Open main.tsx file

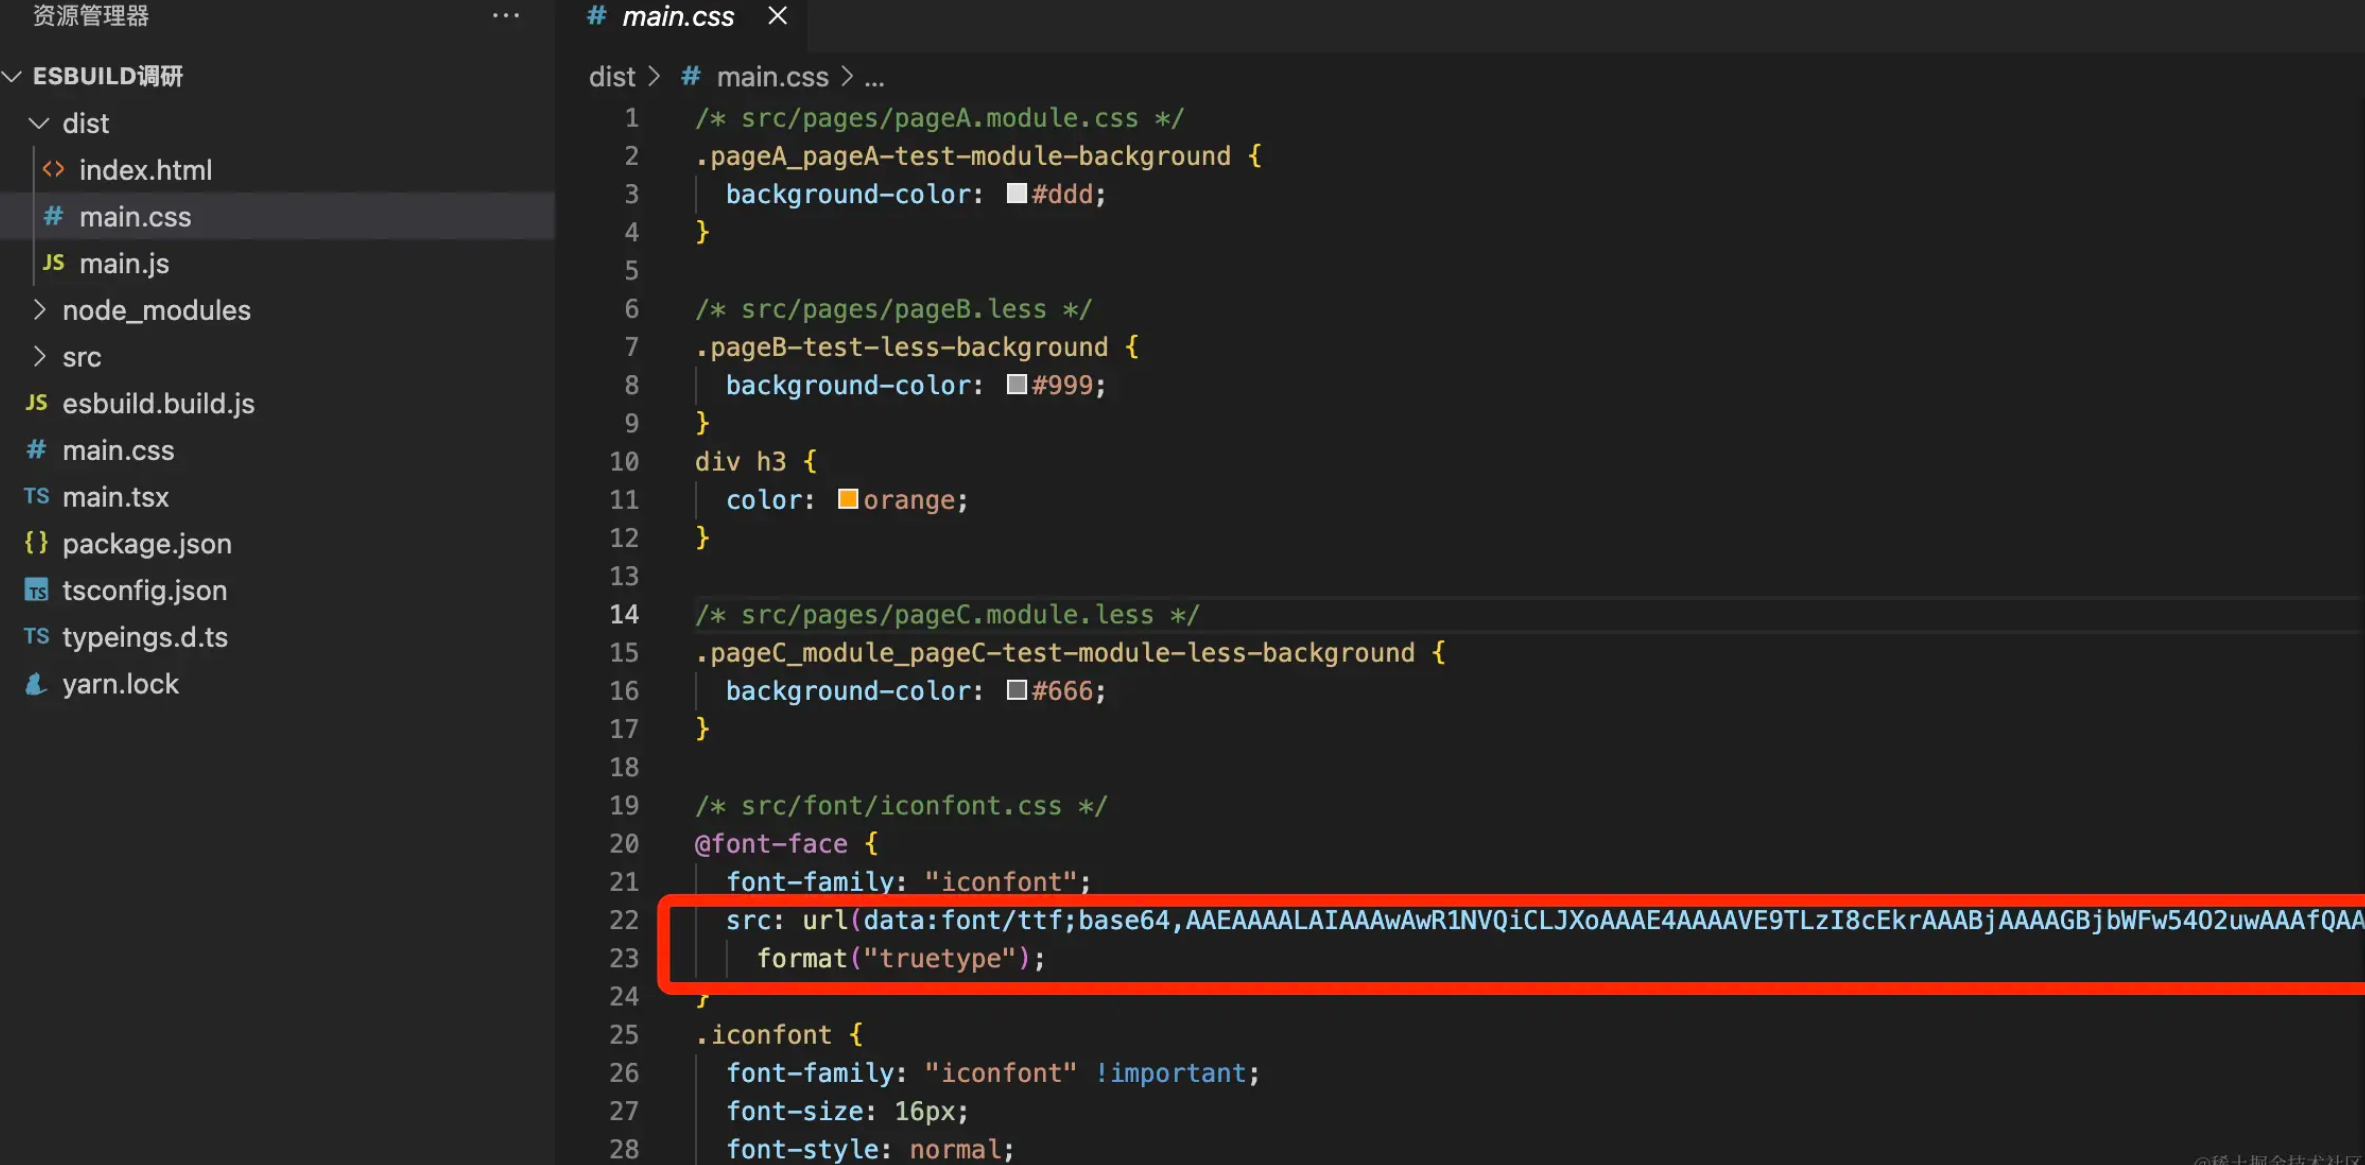(277, 497)
